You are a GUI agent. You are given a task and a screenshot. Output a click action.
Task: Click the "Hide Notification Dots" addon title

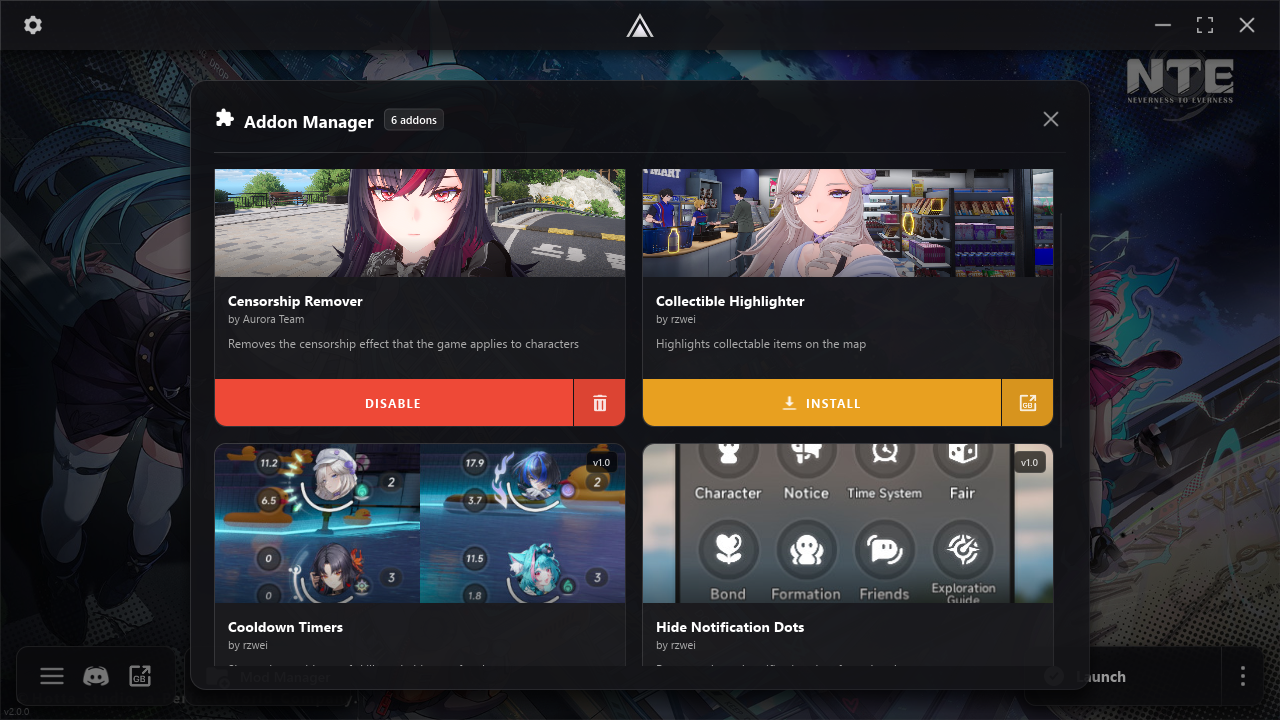tap(730, 627)
